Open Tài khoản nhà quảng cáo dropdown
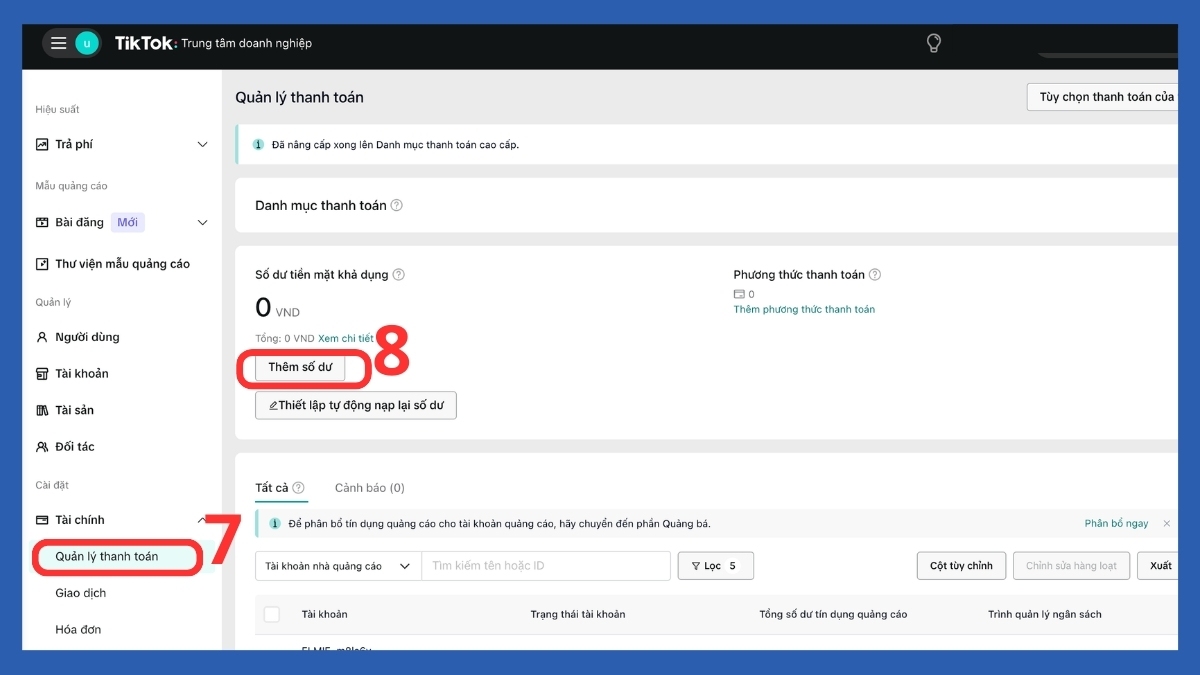 tap(338, 566)
